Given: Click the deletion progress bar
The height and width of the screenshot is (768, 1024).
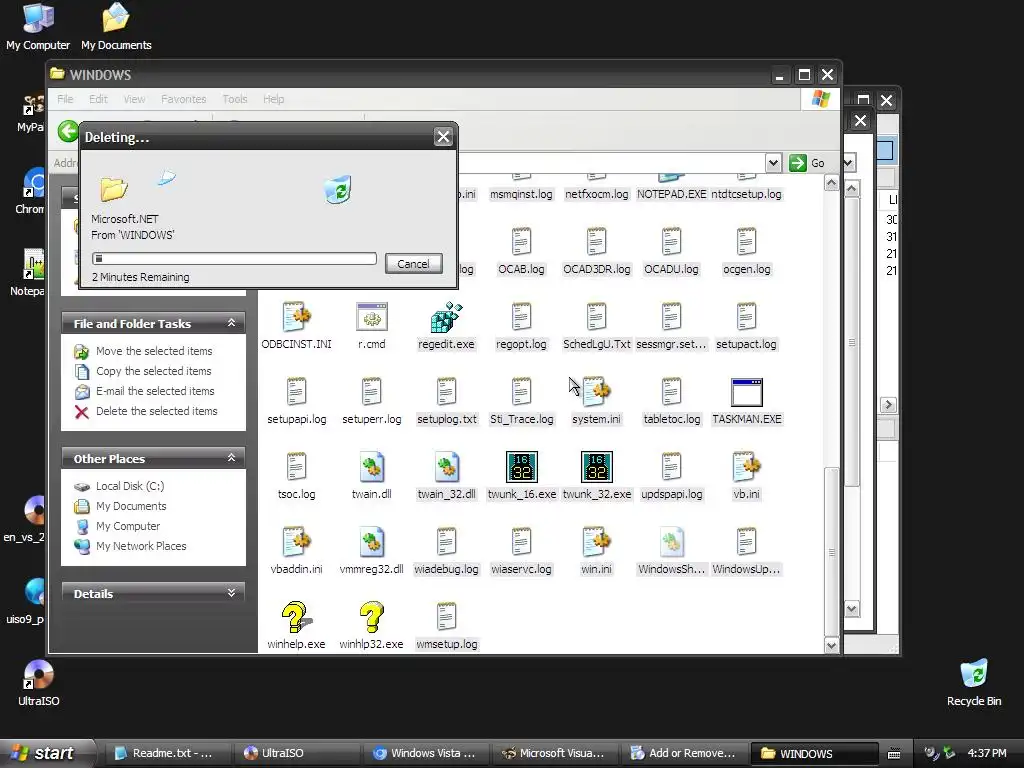Looking at the screenshot, I should coord(234,259).
